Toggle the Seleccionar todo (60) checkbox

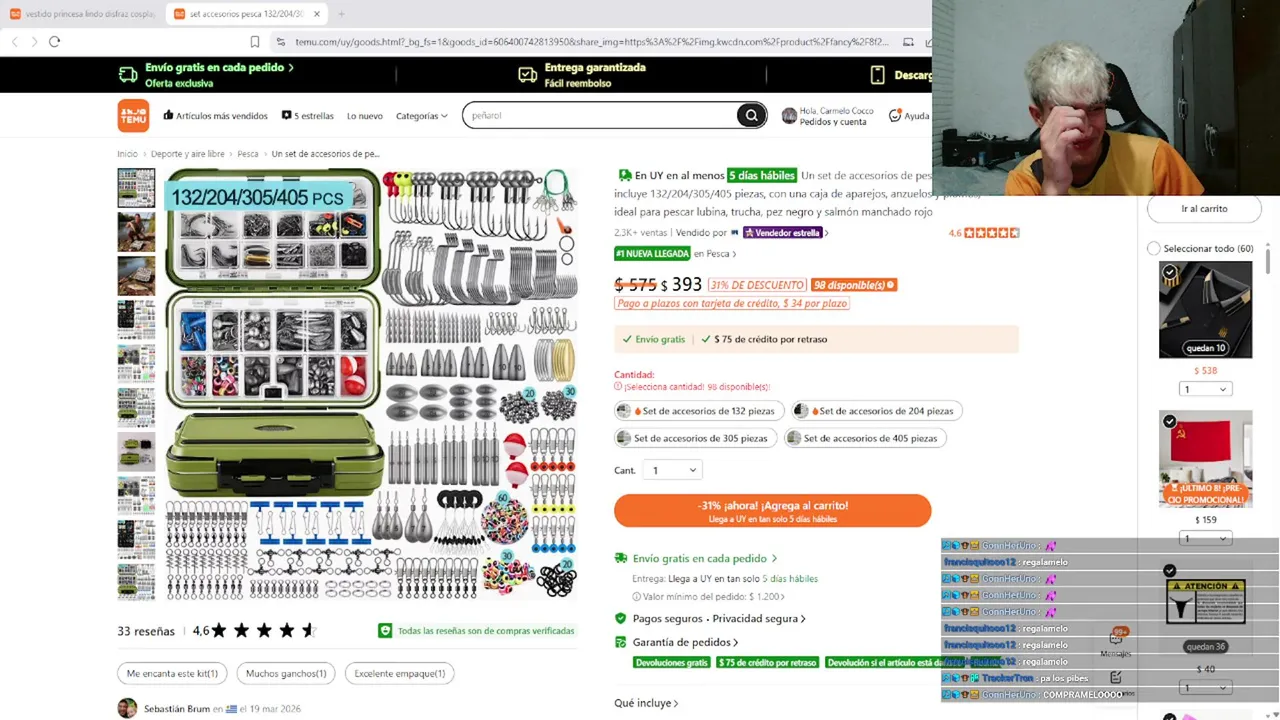click(1153, 248)
